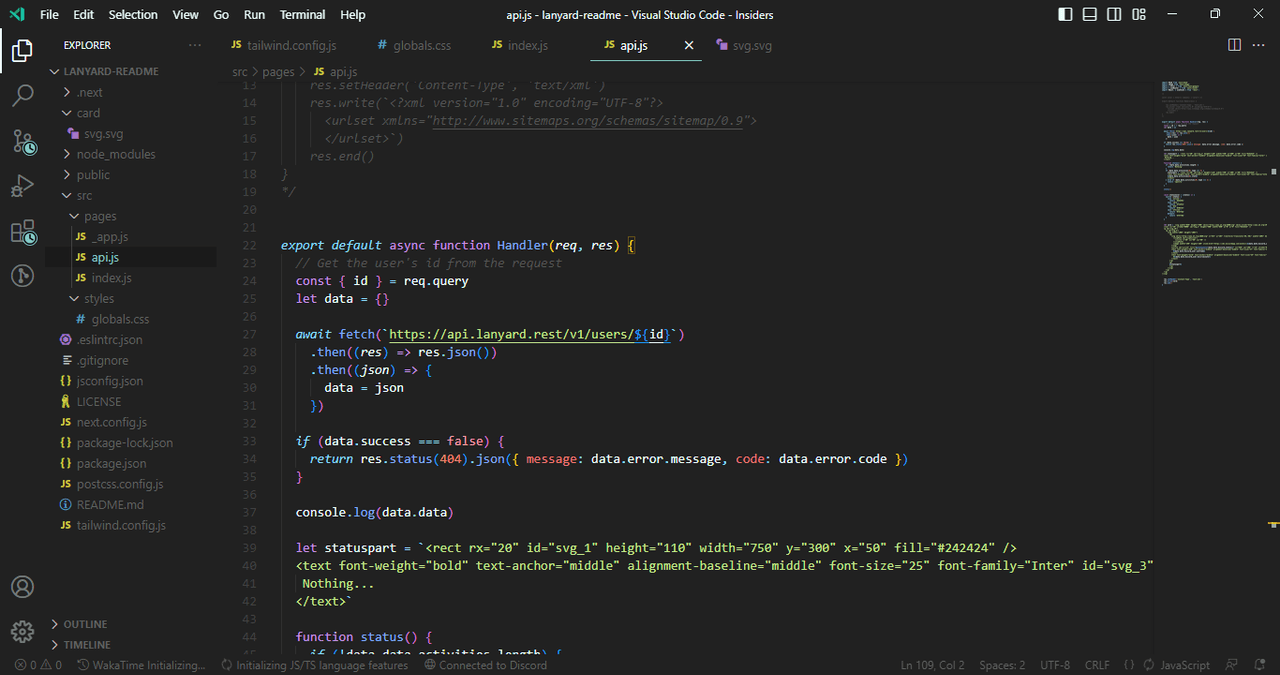
Task: Open the Accounts icon in activity bar
Action: tap(22, 587)
